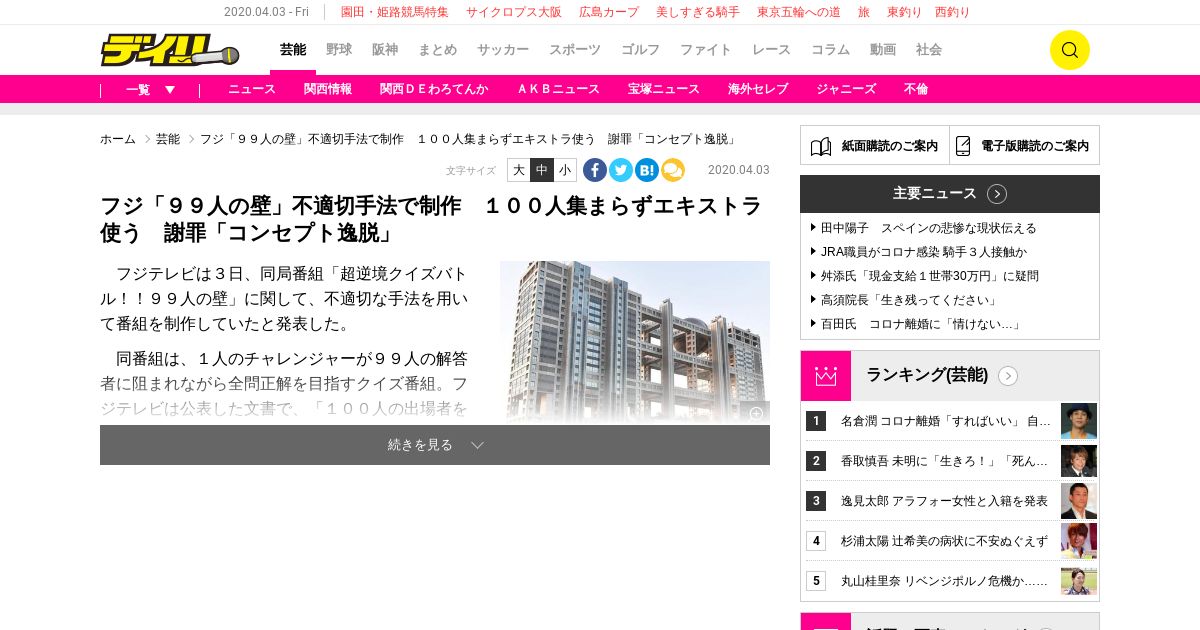Open the レース tab
This screenshot has height=630, width=1200.
point(771,50)
